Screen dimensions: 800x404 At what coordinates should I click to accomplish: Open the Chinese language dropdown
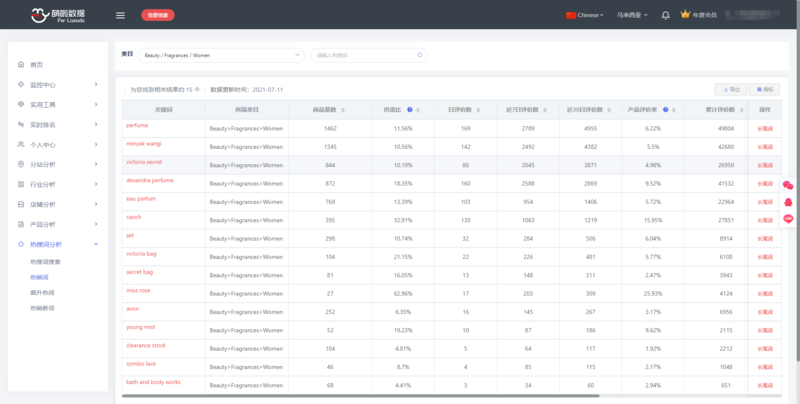585,15
